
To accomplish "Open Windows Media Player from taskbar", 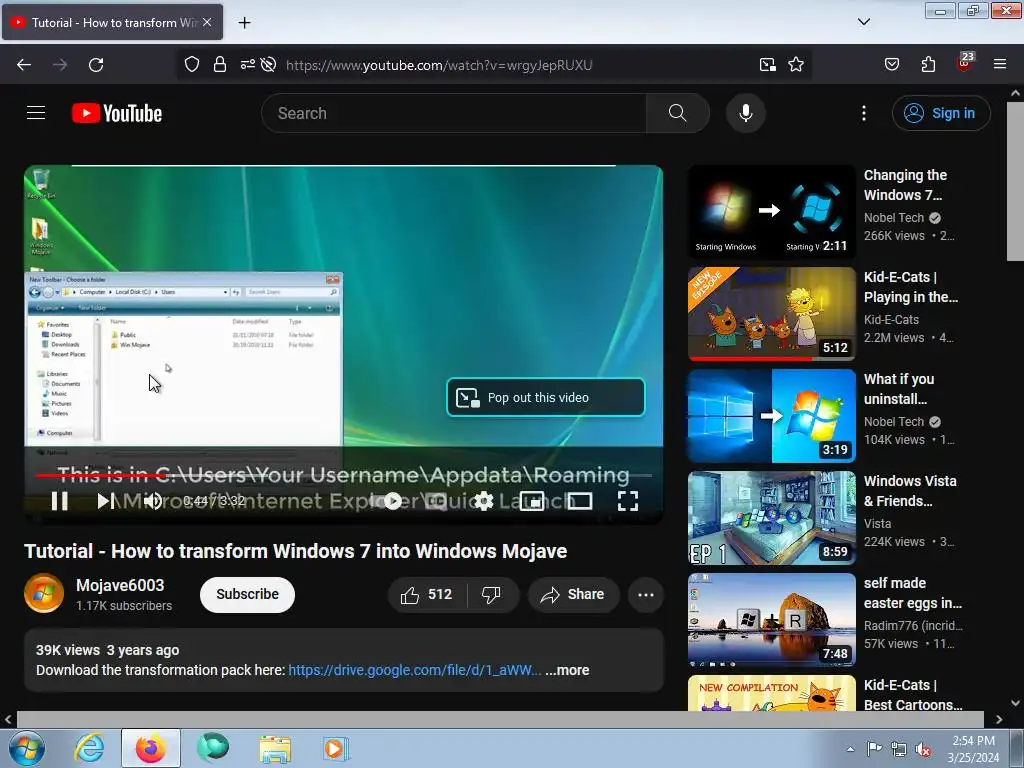I will point(336,748).
